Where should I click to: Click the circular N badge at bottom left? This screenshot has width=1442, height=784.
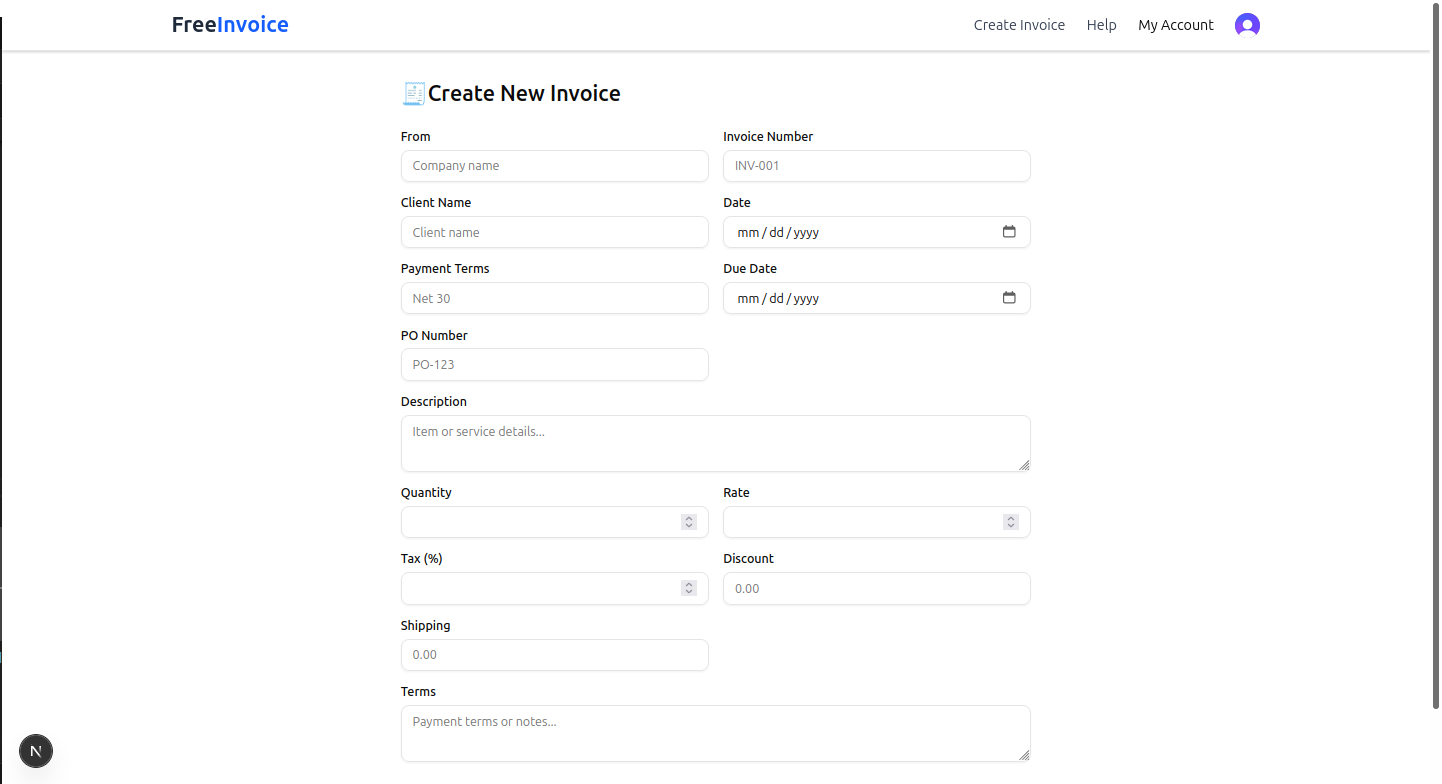(36, 751)
